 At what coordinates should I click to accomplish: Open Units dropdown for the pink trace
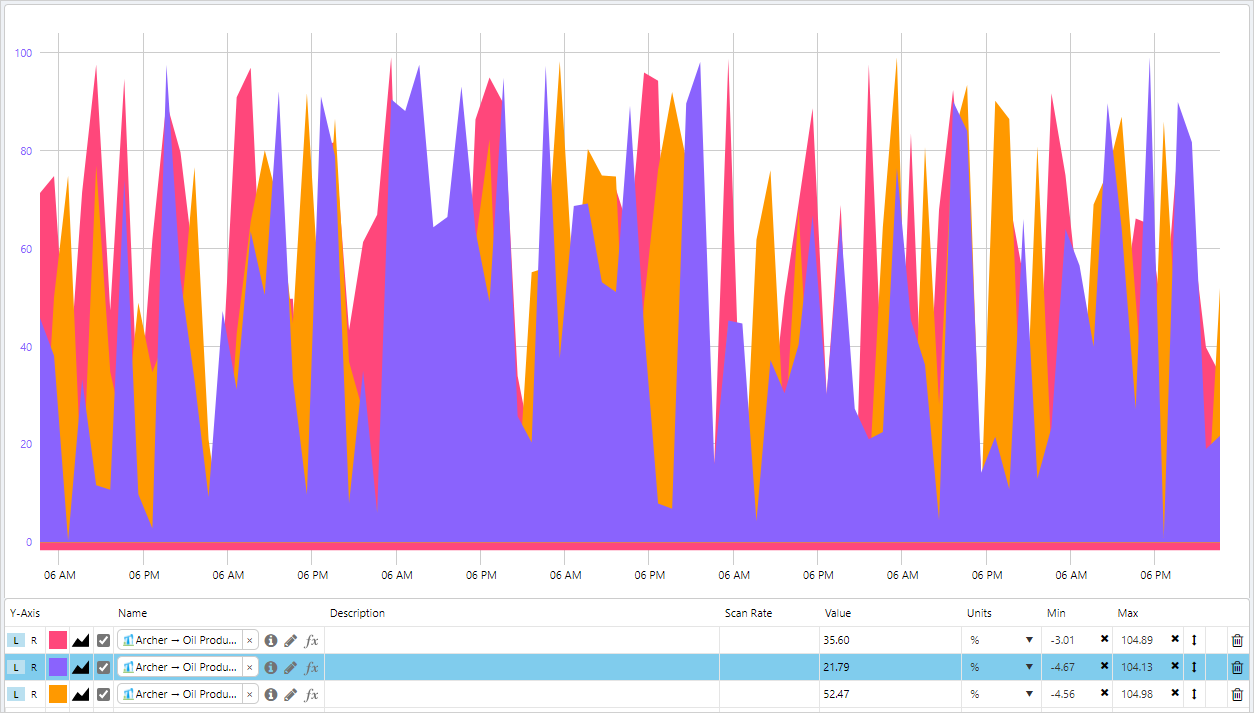[x=1028, y=640]
